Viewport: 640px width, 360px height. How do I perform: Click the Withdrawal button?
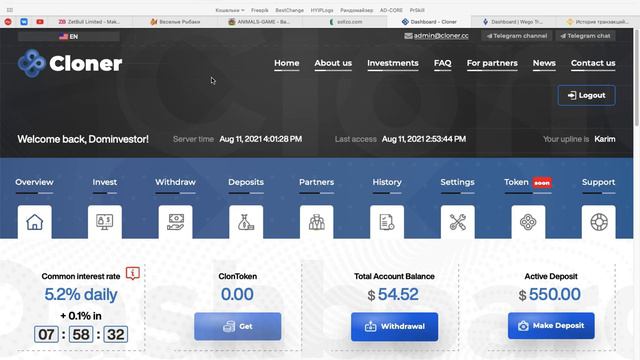(x=394, y=327)
